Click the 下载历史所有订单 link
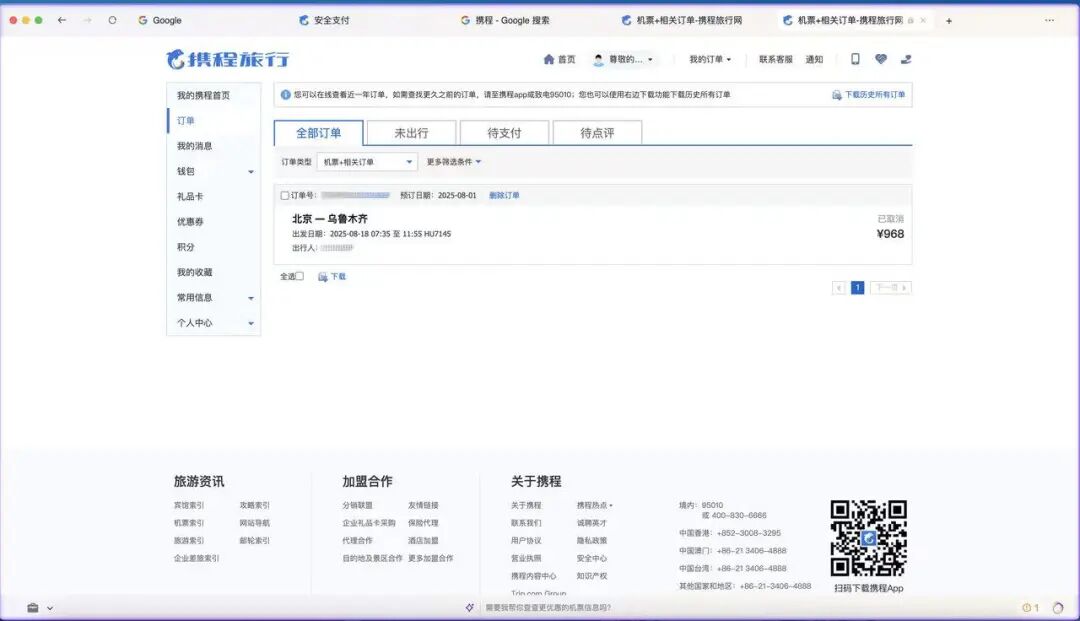 (x=868, y=95)
